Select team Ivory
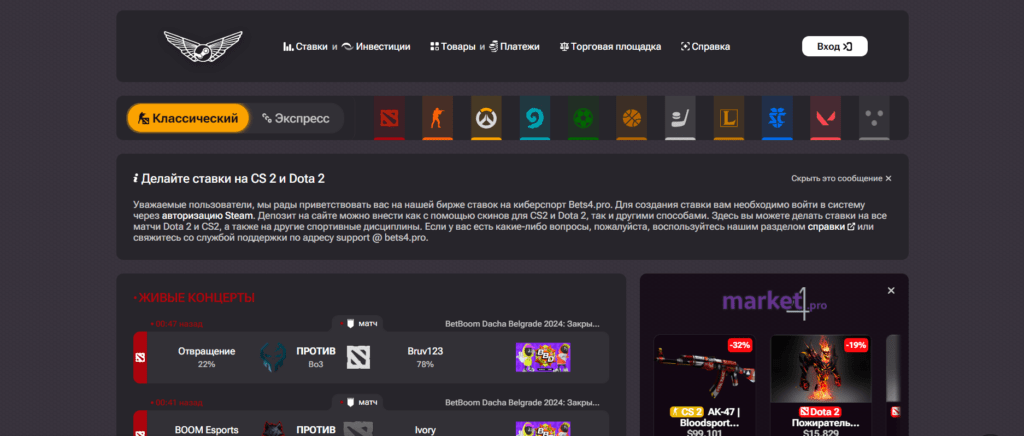1024x436 pixels. tap(425, 430)
